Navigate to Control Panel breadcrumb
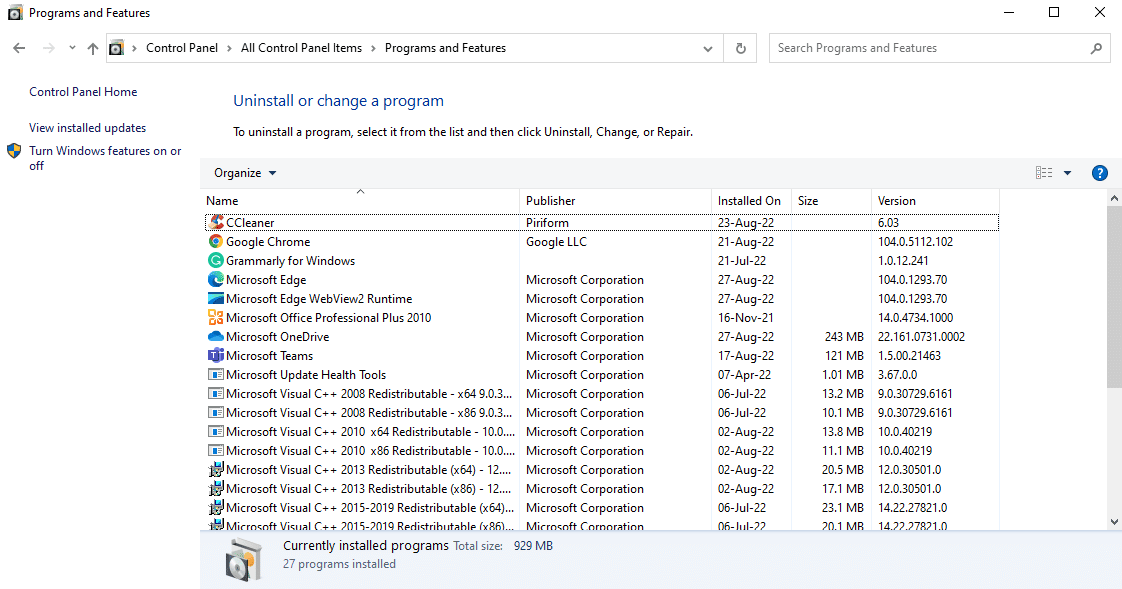The width and height of the screenshot is (1122, 589). (x=182, y=48)
